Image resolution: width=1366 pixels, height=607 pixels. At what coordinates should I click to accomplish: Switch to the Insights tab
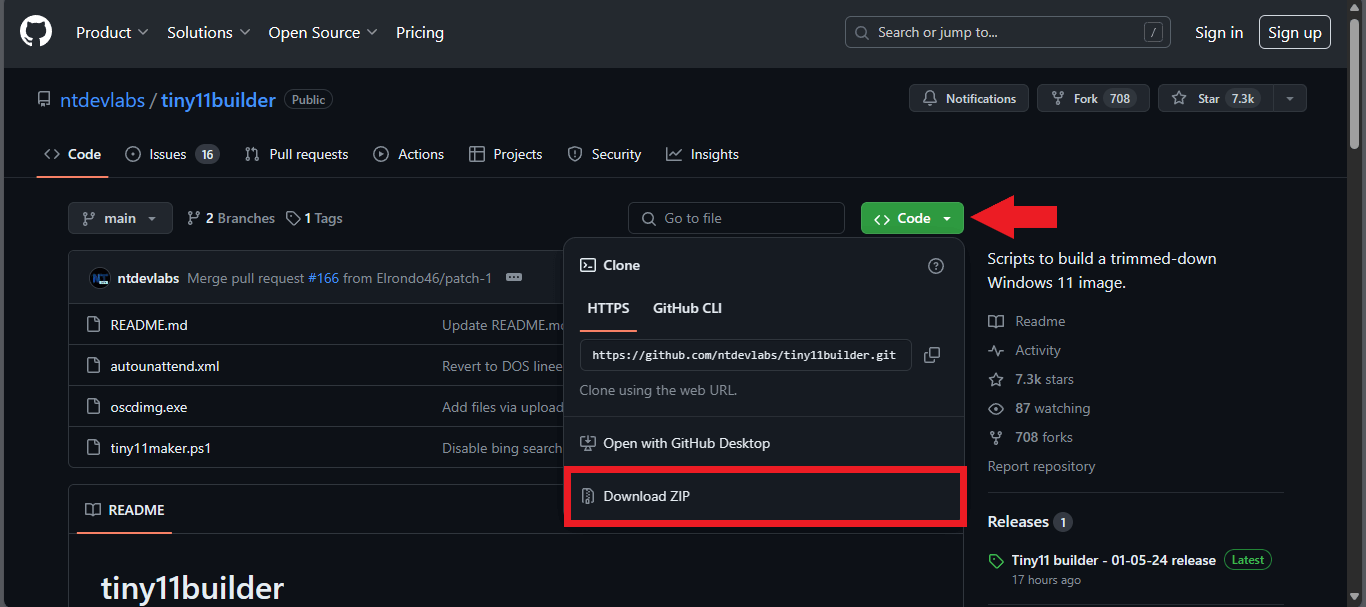click(702, 154)
